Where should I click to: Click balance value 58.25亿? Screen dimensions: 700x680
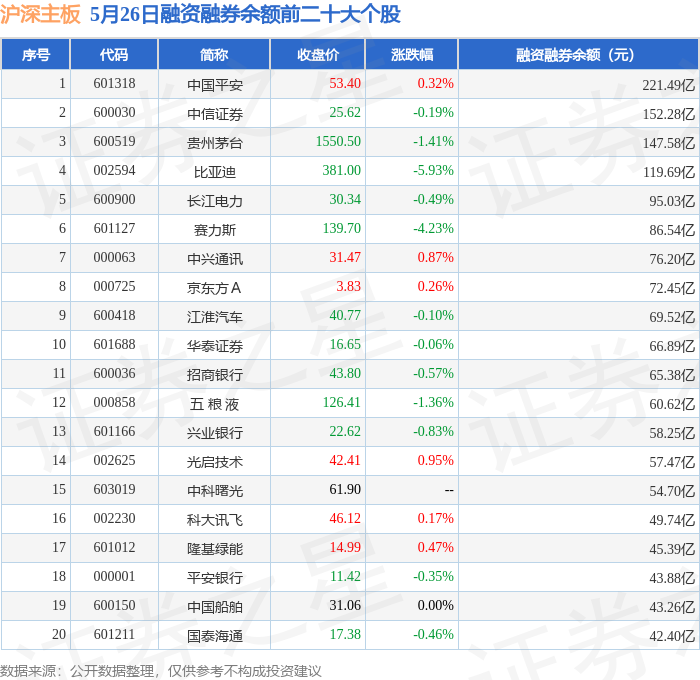672,433
